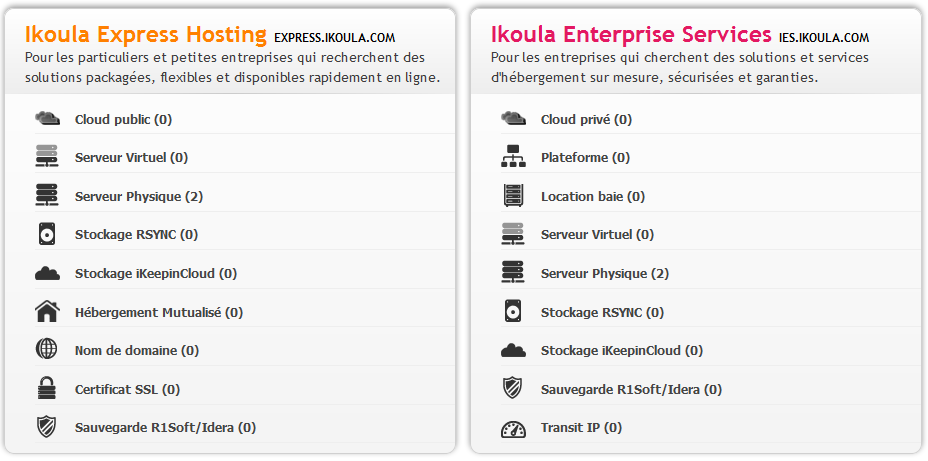This screenshot has width=928, height=461.
Task: Click the Cloud privé cloud icon
Action: tap(513, 119)
